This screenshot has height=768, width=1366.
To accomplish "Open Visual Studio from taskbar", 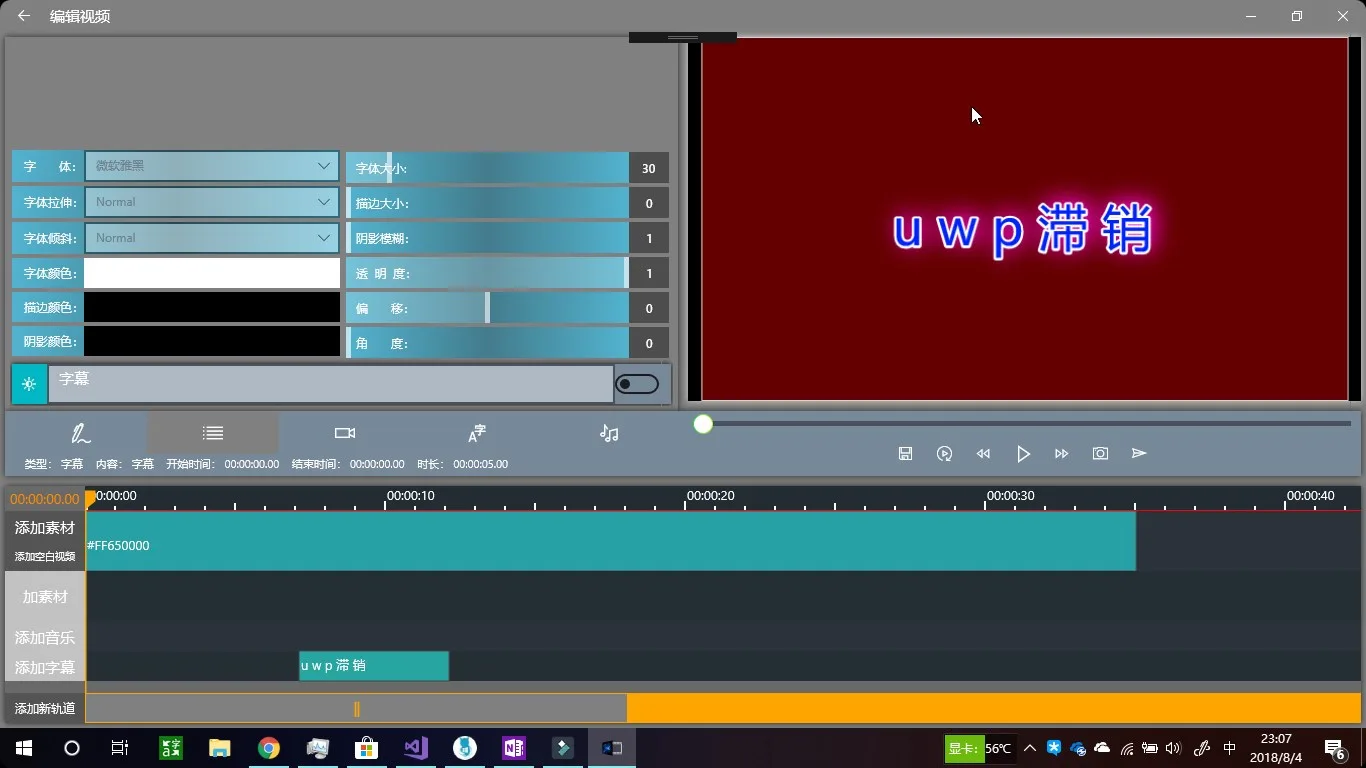I will [x=416, y=748].
